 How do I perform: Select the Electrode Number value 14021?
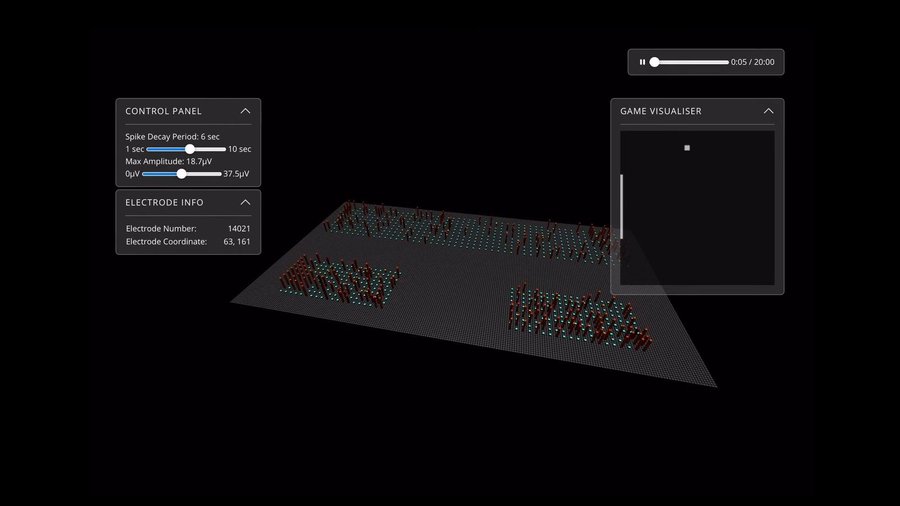click(x=239, y=229)
